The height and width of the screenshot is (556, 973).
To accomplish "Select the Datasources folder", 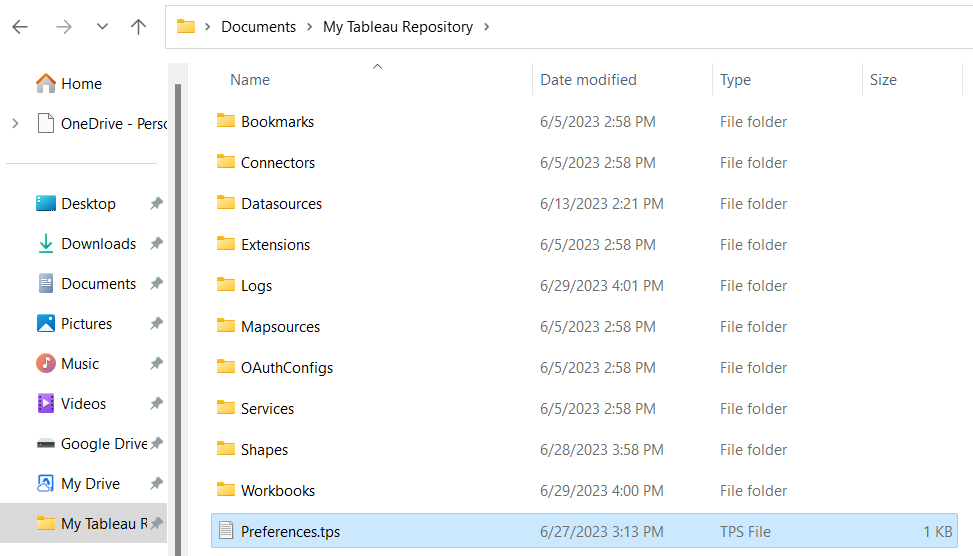I will [x=584, y=204].
